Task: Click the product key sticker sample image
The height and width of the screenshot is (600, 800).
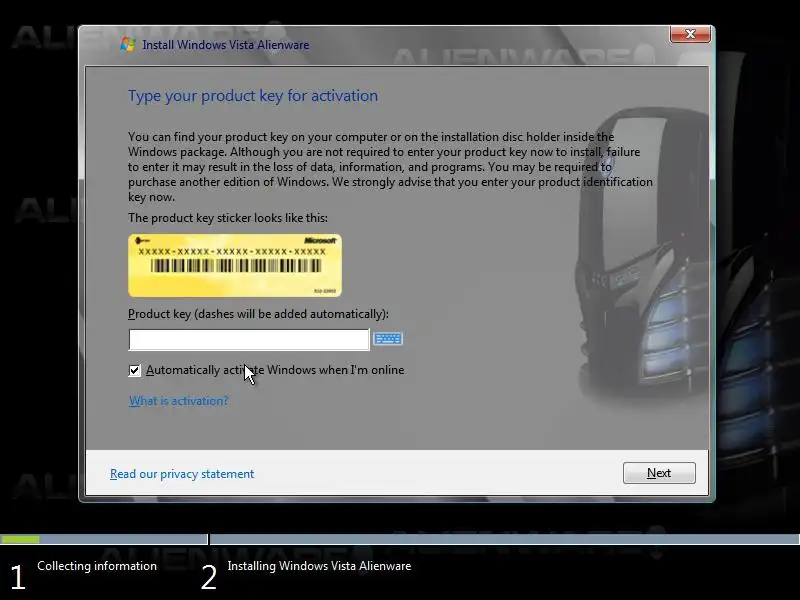Action: pos(235,265)
